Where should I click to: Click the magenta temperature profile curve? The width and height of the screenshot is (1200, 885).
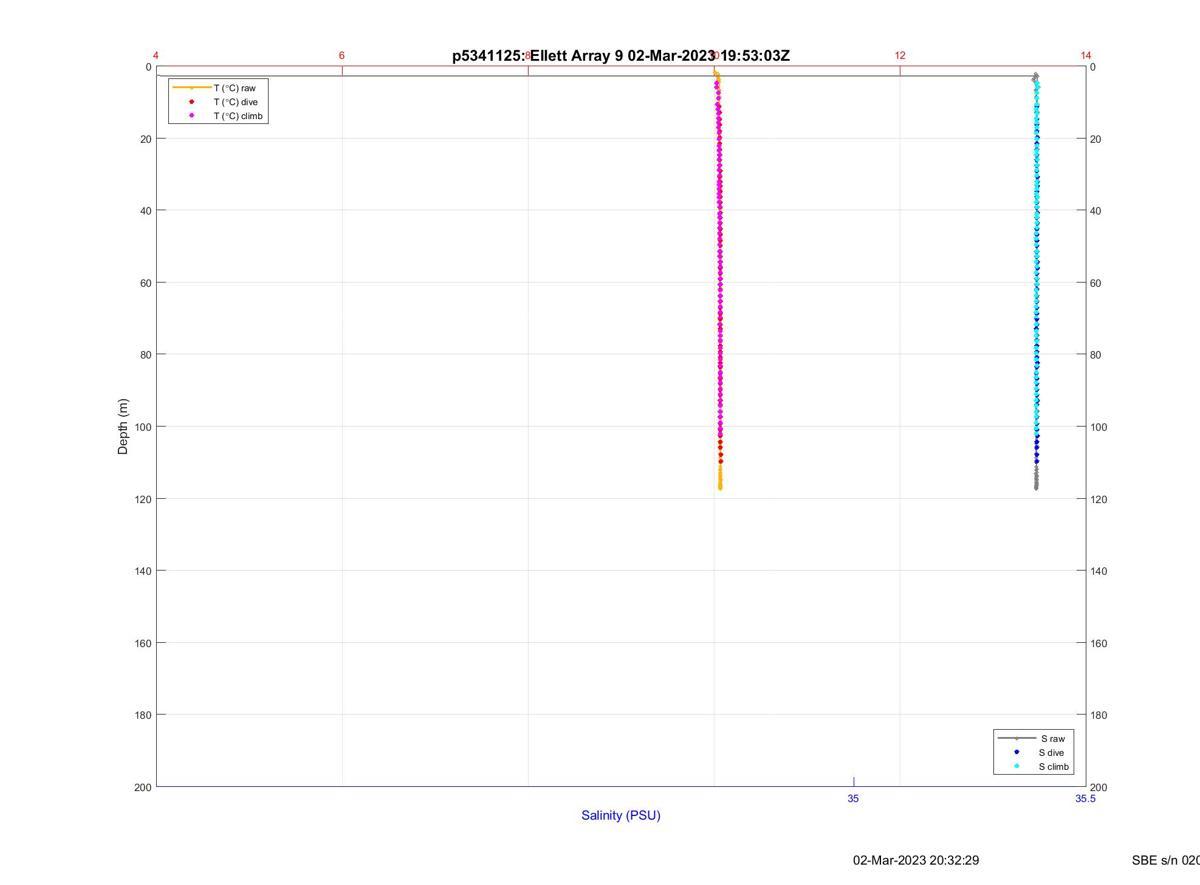[x=719, y=260]
